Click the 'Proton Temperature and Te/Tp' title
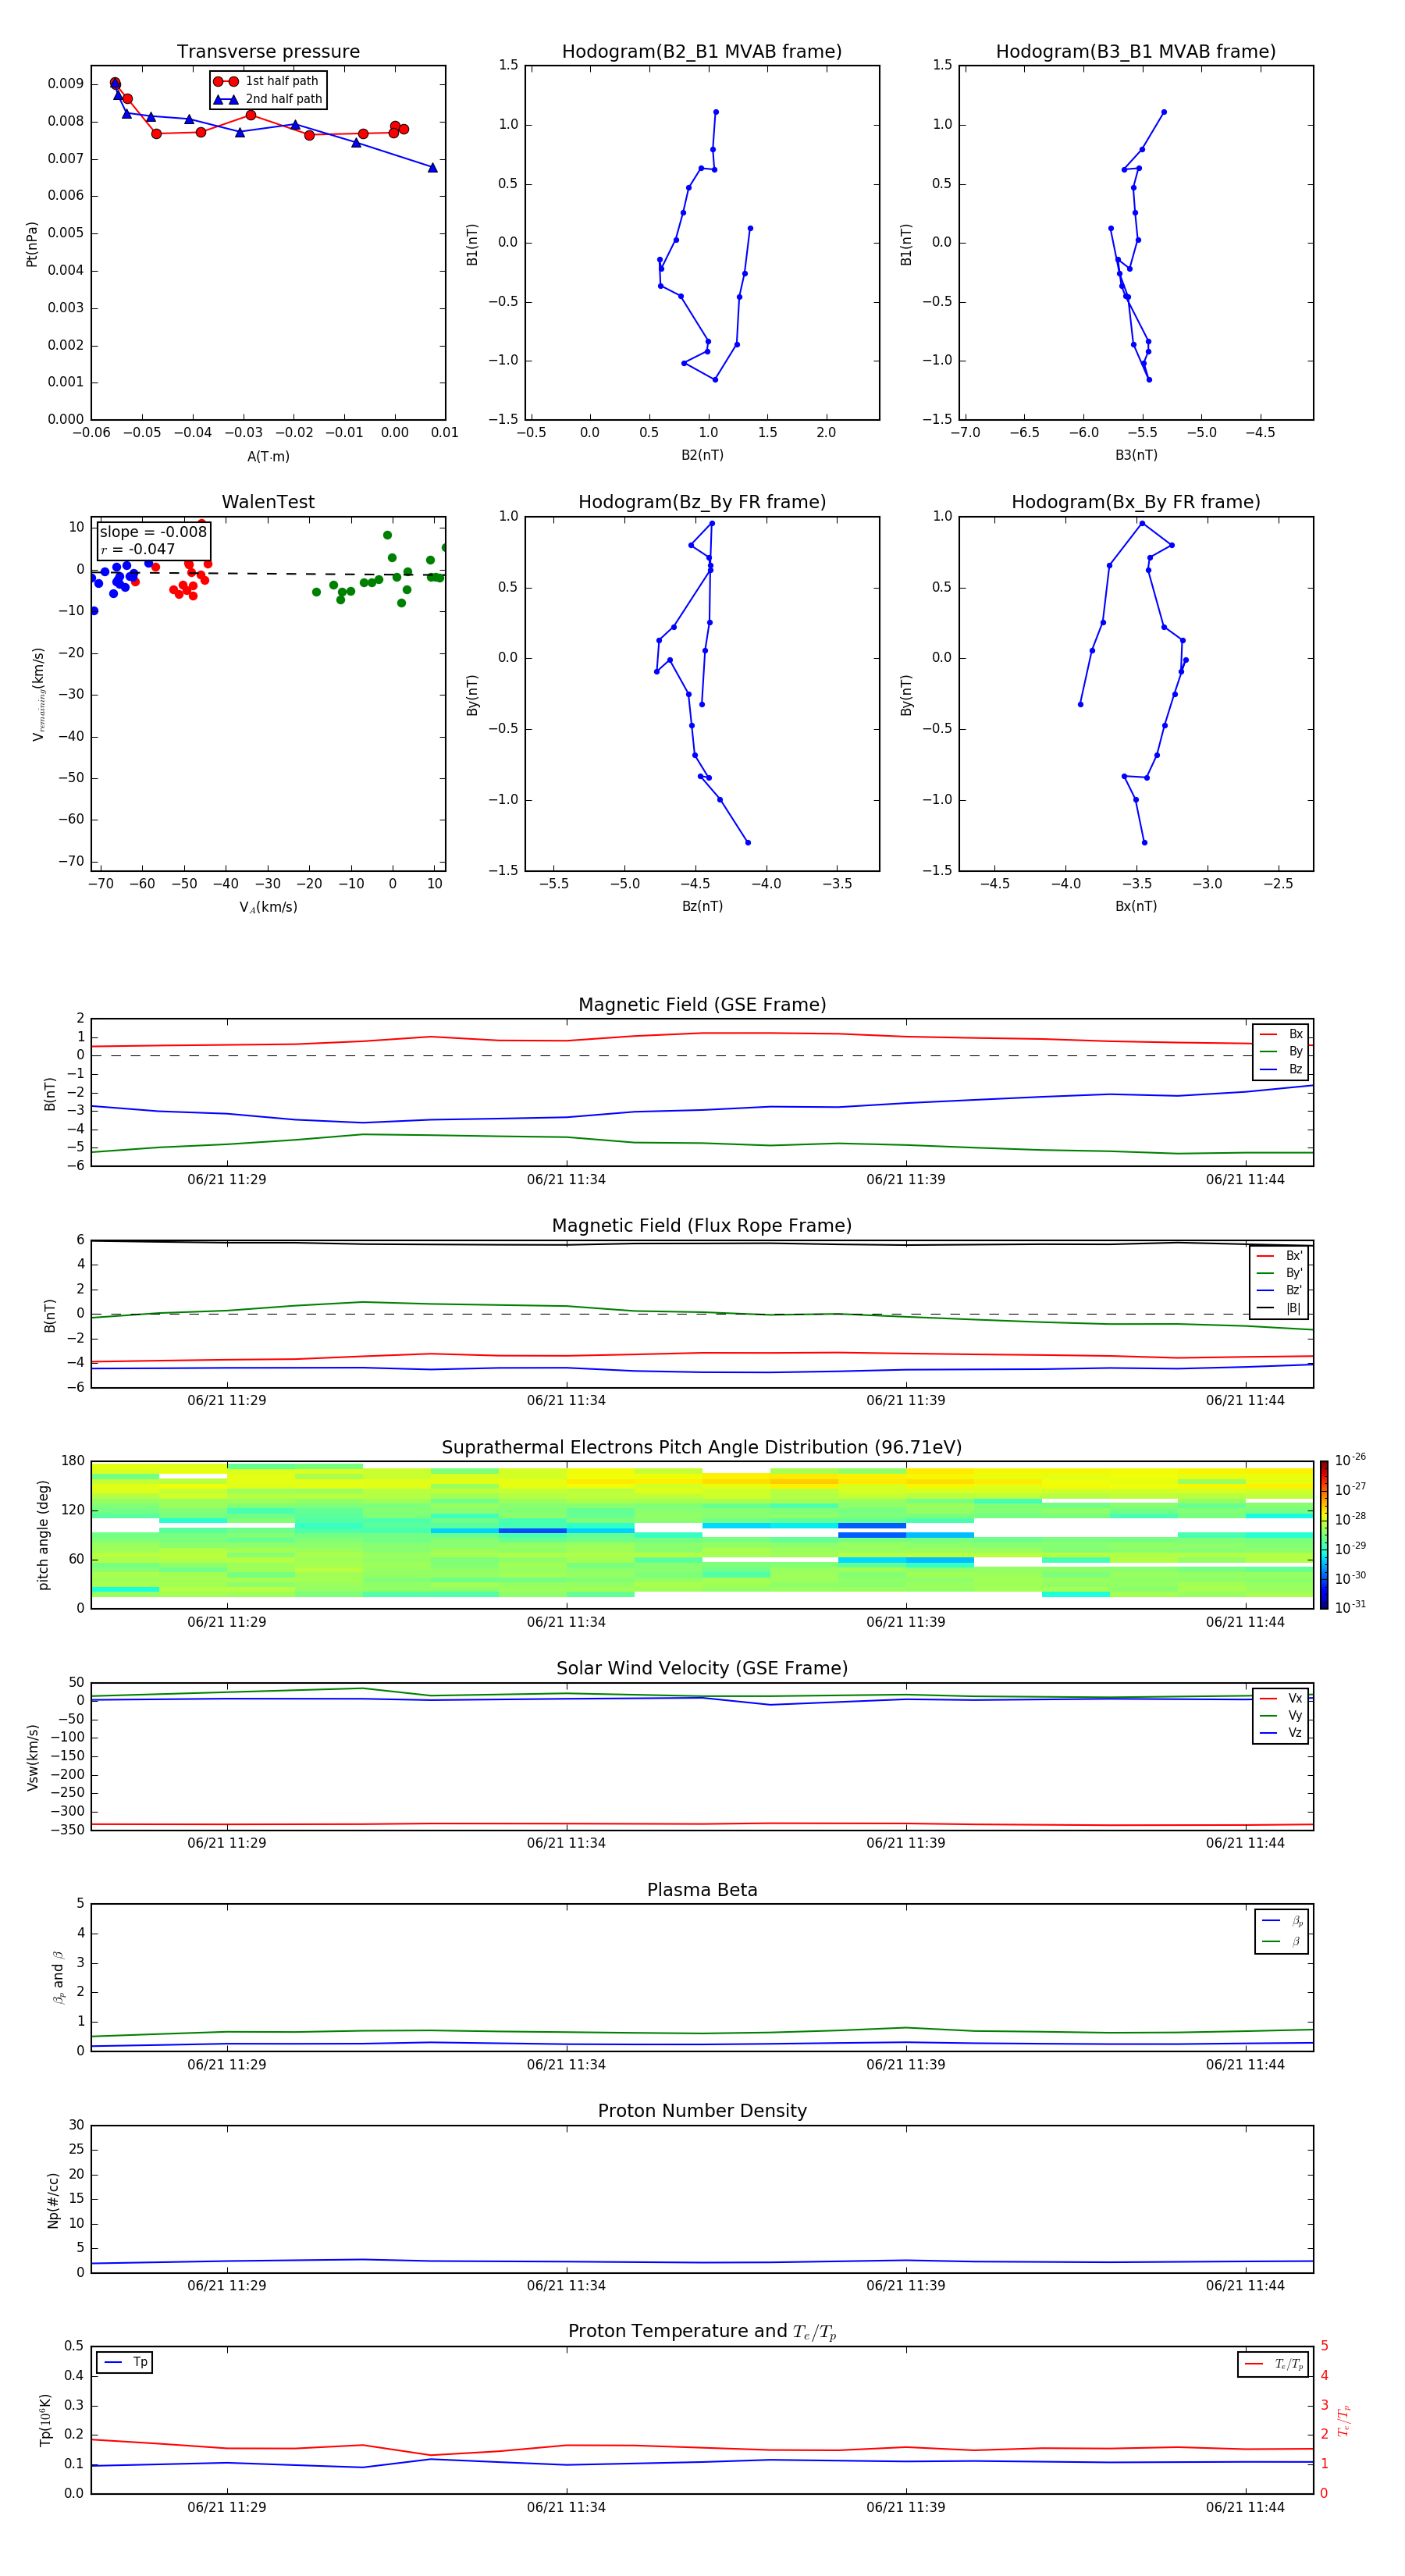Viewport: 1405px width, 2576px height. pyautogui.click(x=702, y=2331)
